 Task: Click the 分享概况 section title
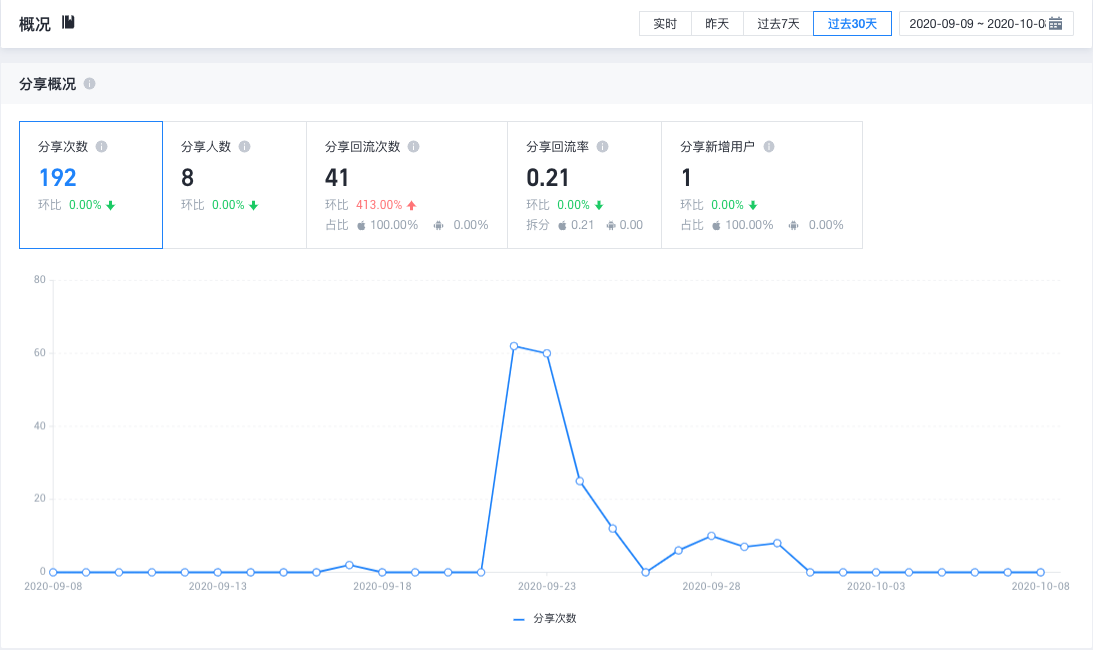point(47,84)
